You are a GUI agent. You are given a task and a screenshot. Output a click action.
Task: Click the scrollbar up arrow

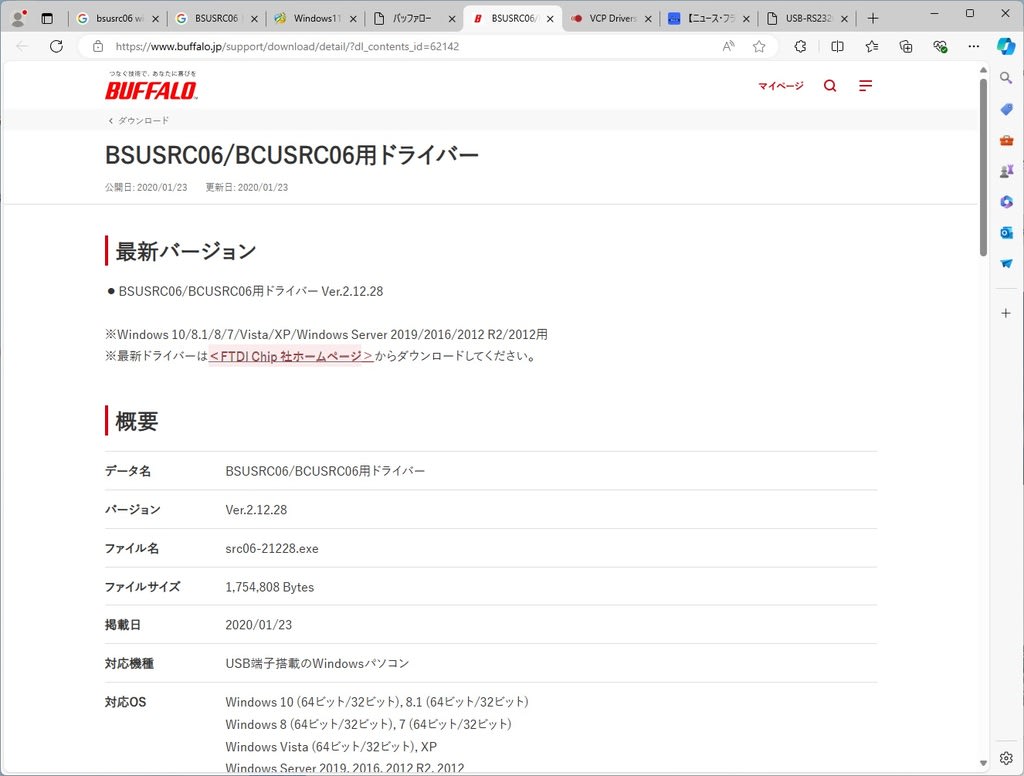pyautogui.click(x=984, y=70)
